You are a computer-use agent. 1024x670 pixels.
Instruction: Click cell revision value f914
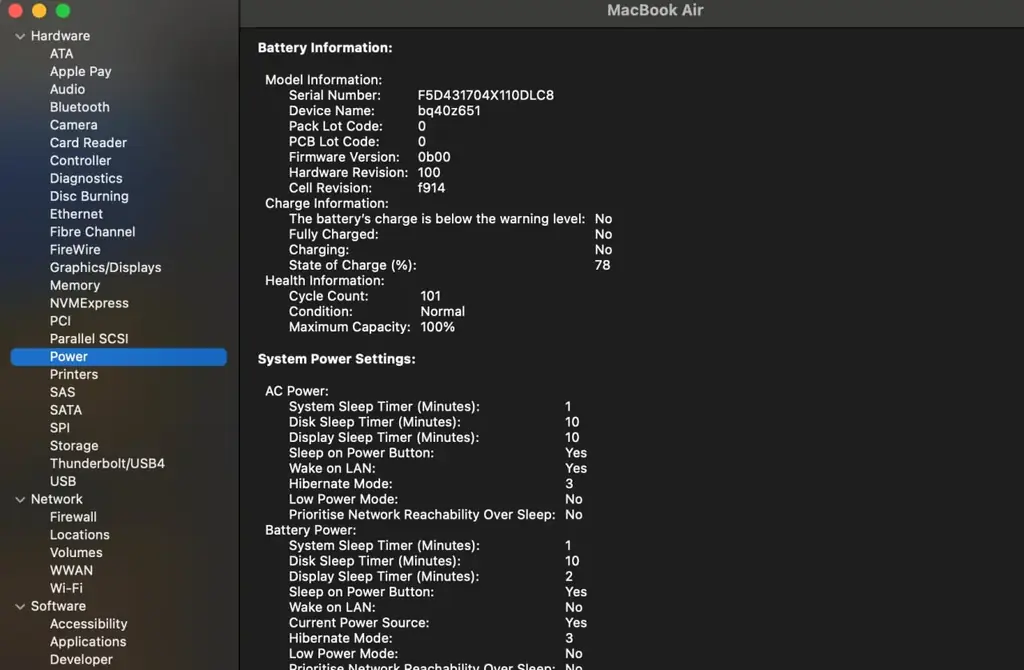(431, 188)
